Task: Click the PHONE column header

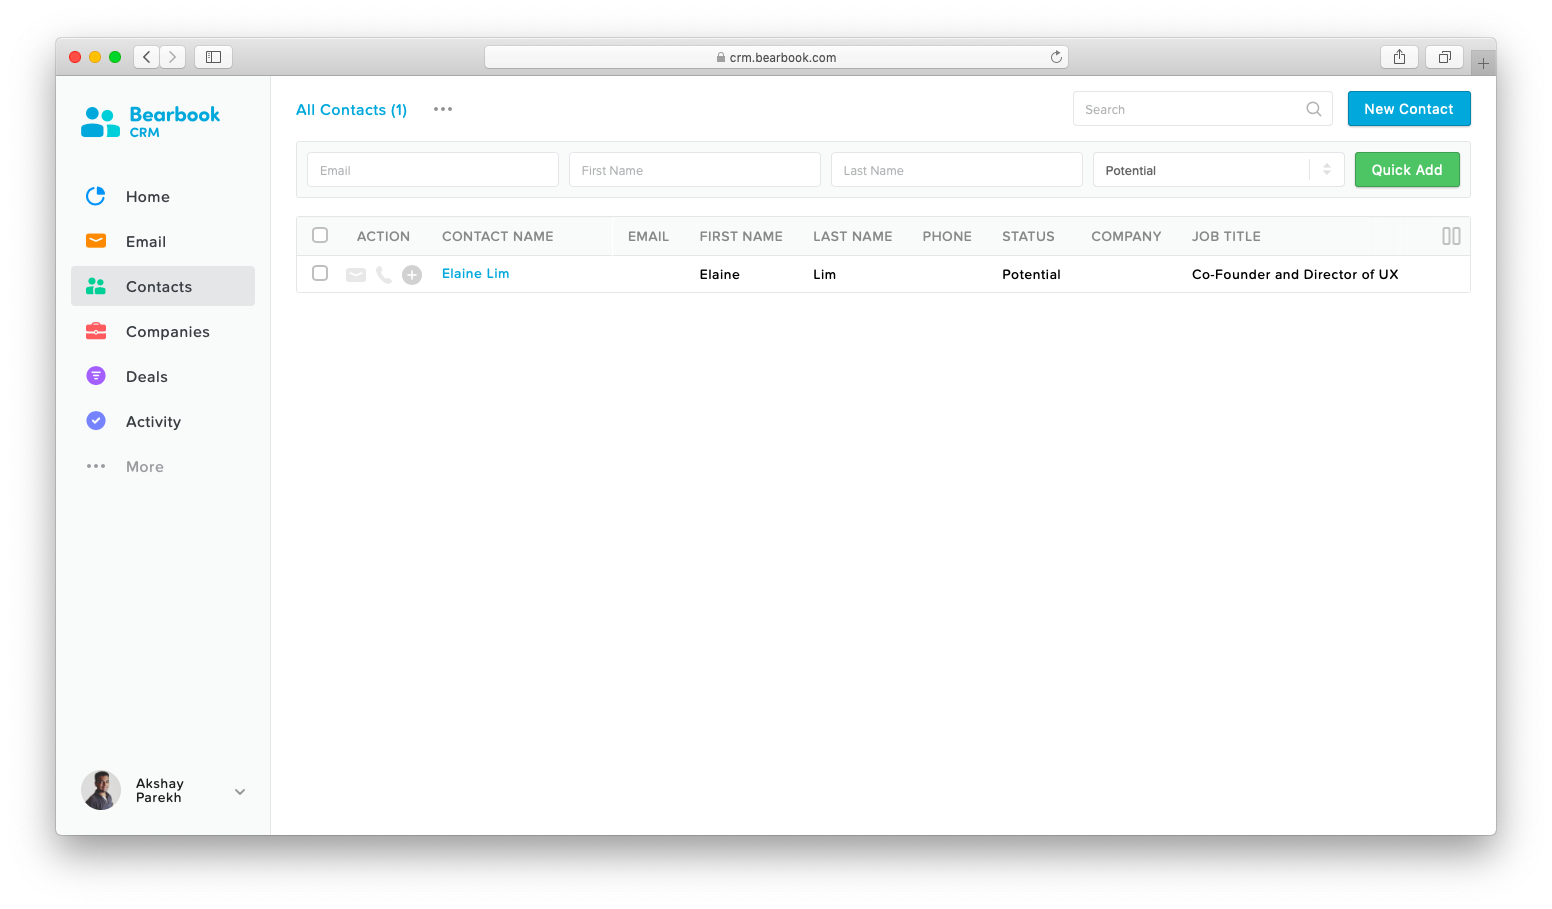Action: (x=947, y=236)
